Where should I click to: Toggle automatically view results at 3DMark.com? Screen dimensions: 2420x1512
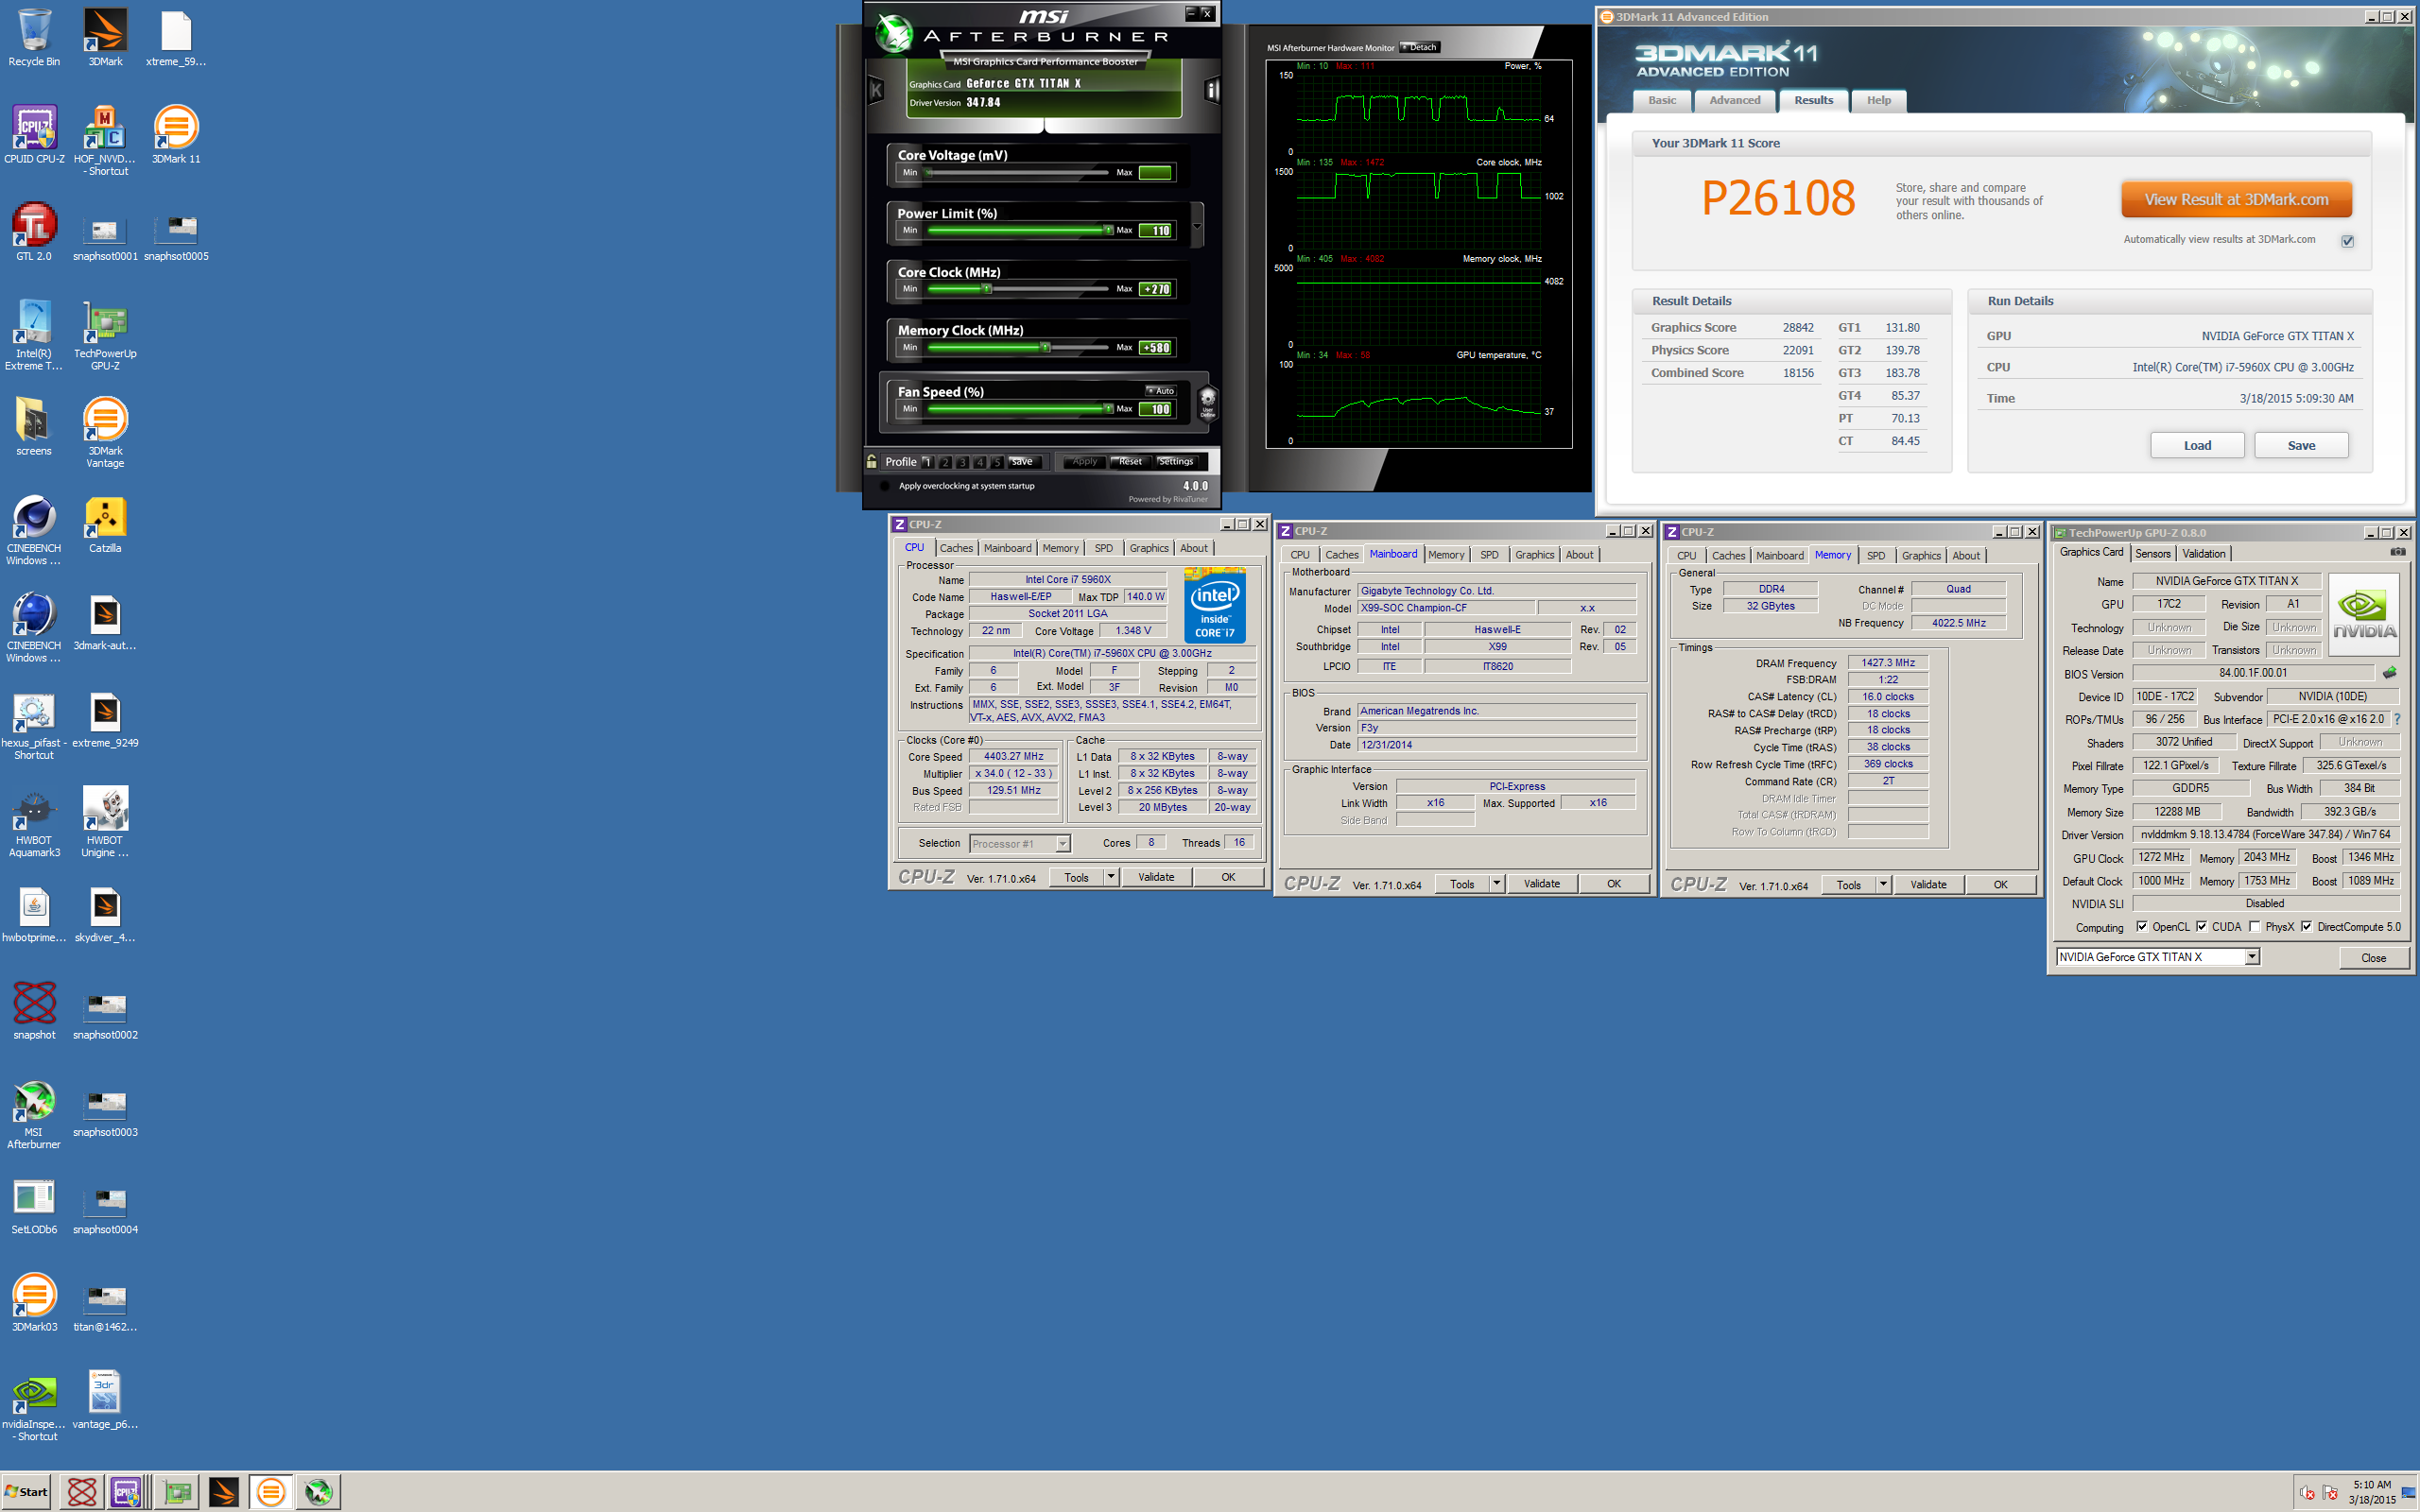click(2347, 241)
